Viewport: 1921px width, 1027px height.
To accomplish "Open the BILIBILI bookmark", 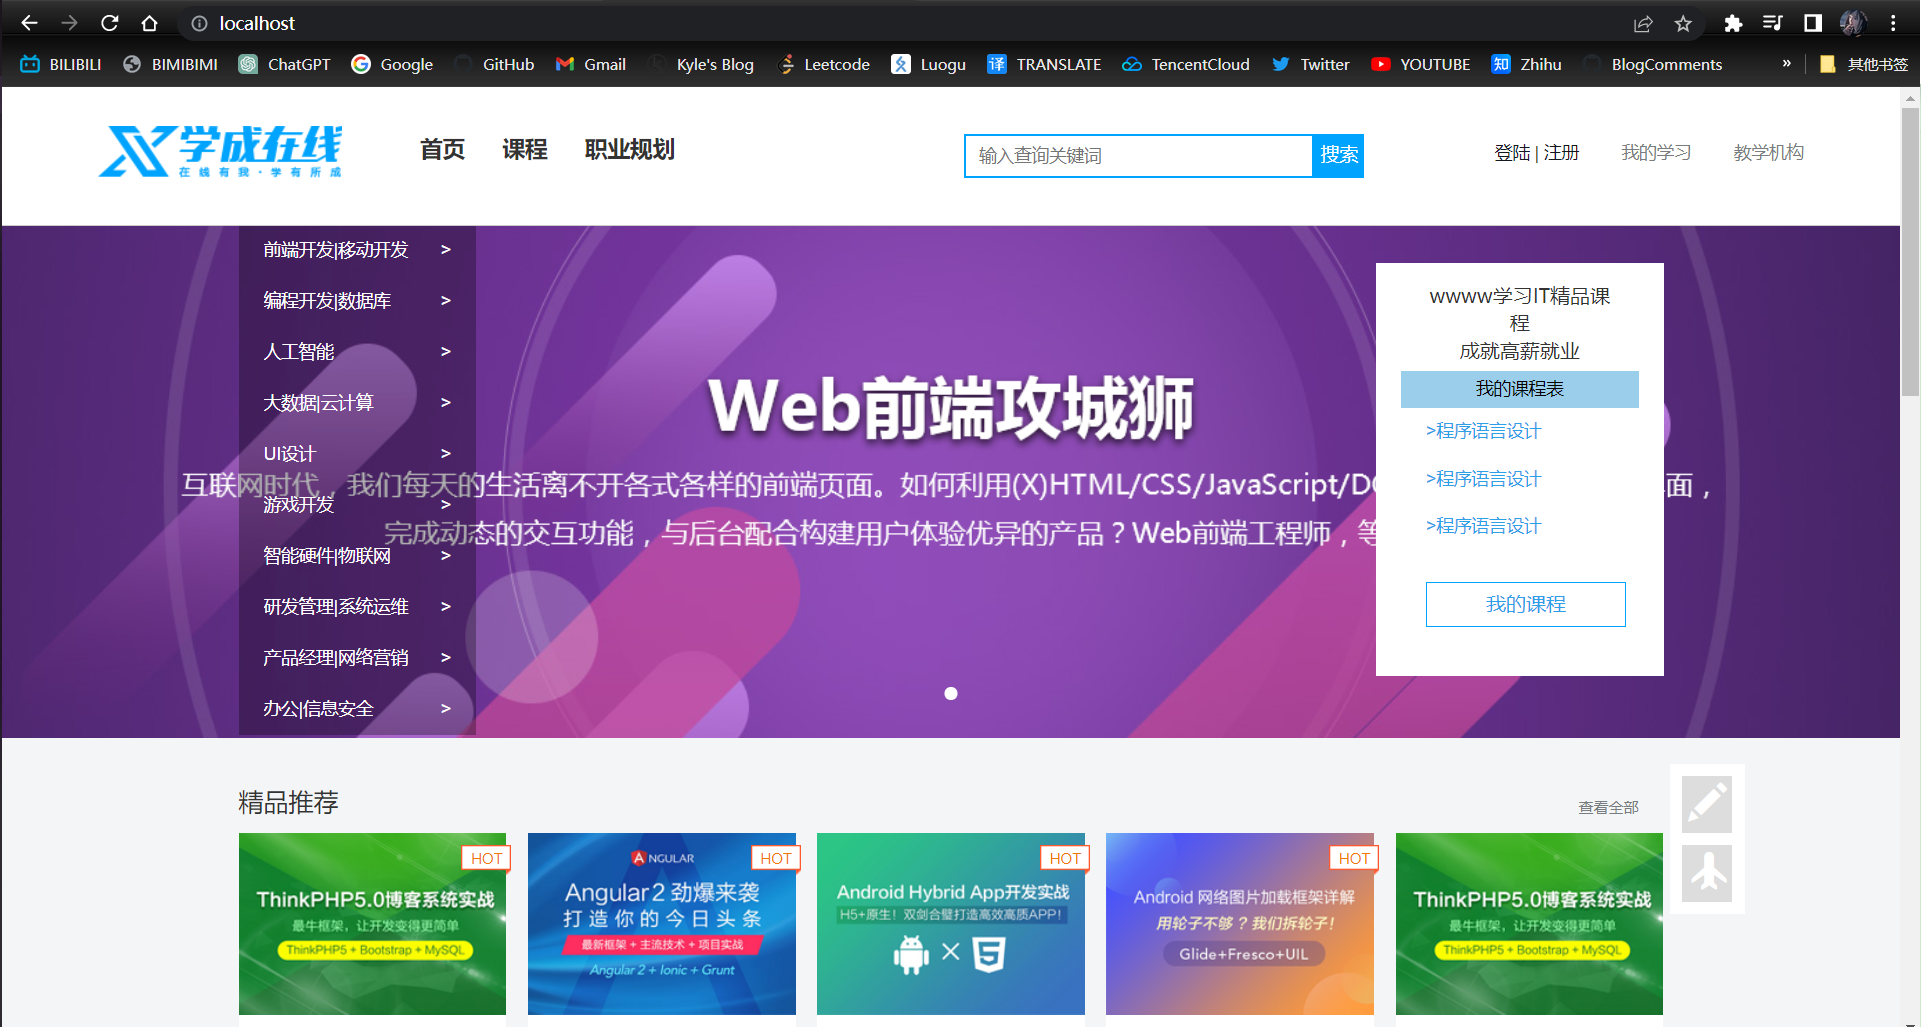I will pyautogui.click(x=61, y=64).
